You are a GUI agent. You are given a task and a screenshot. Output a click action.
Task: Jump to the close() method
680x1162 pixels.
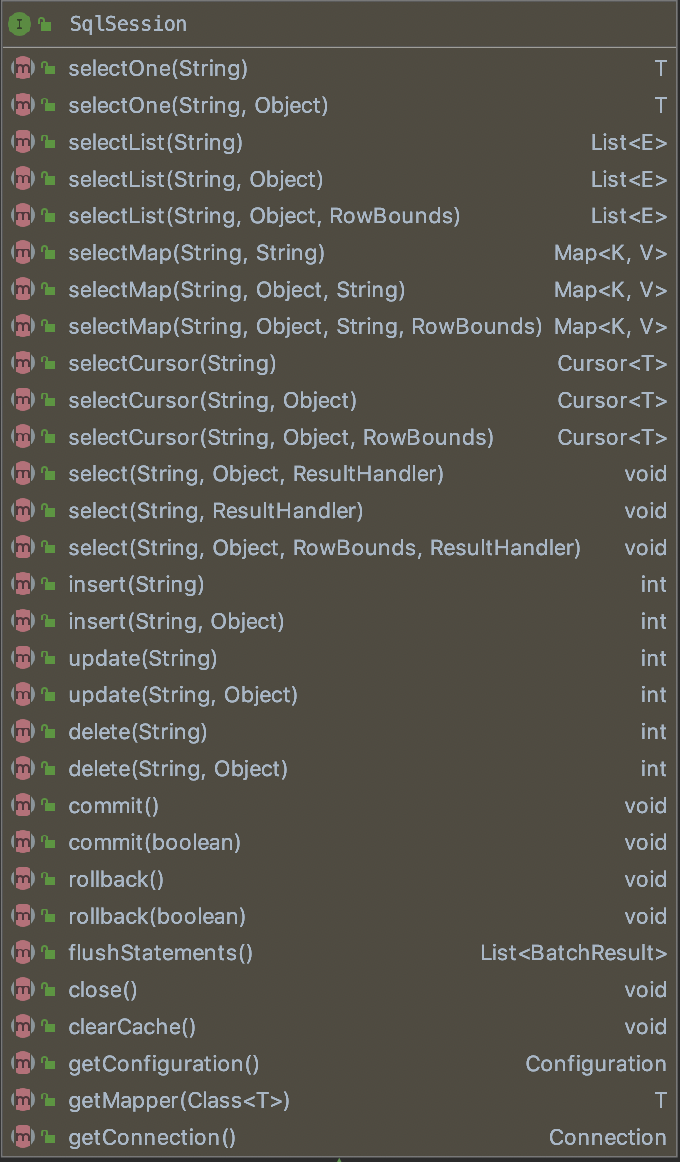[x=103, y=990]
